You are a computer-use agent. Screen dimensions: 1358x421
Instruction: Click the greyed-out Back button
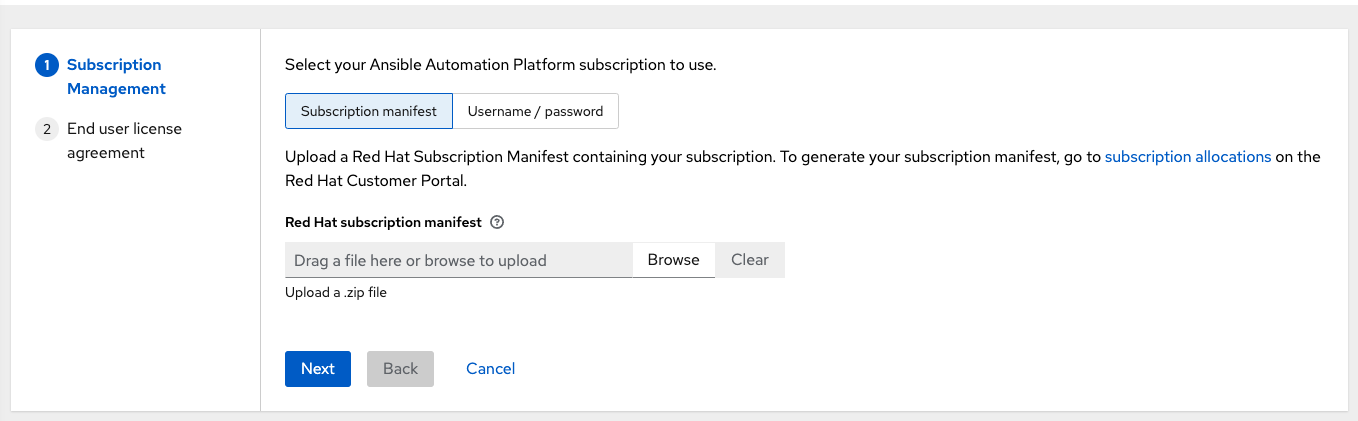pyautogui.click(x=400, y=368)
